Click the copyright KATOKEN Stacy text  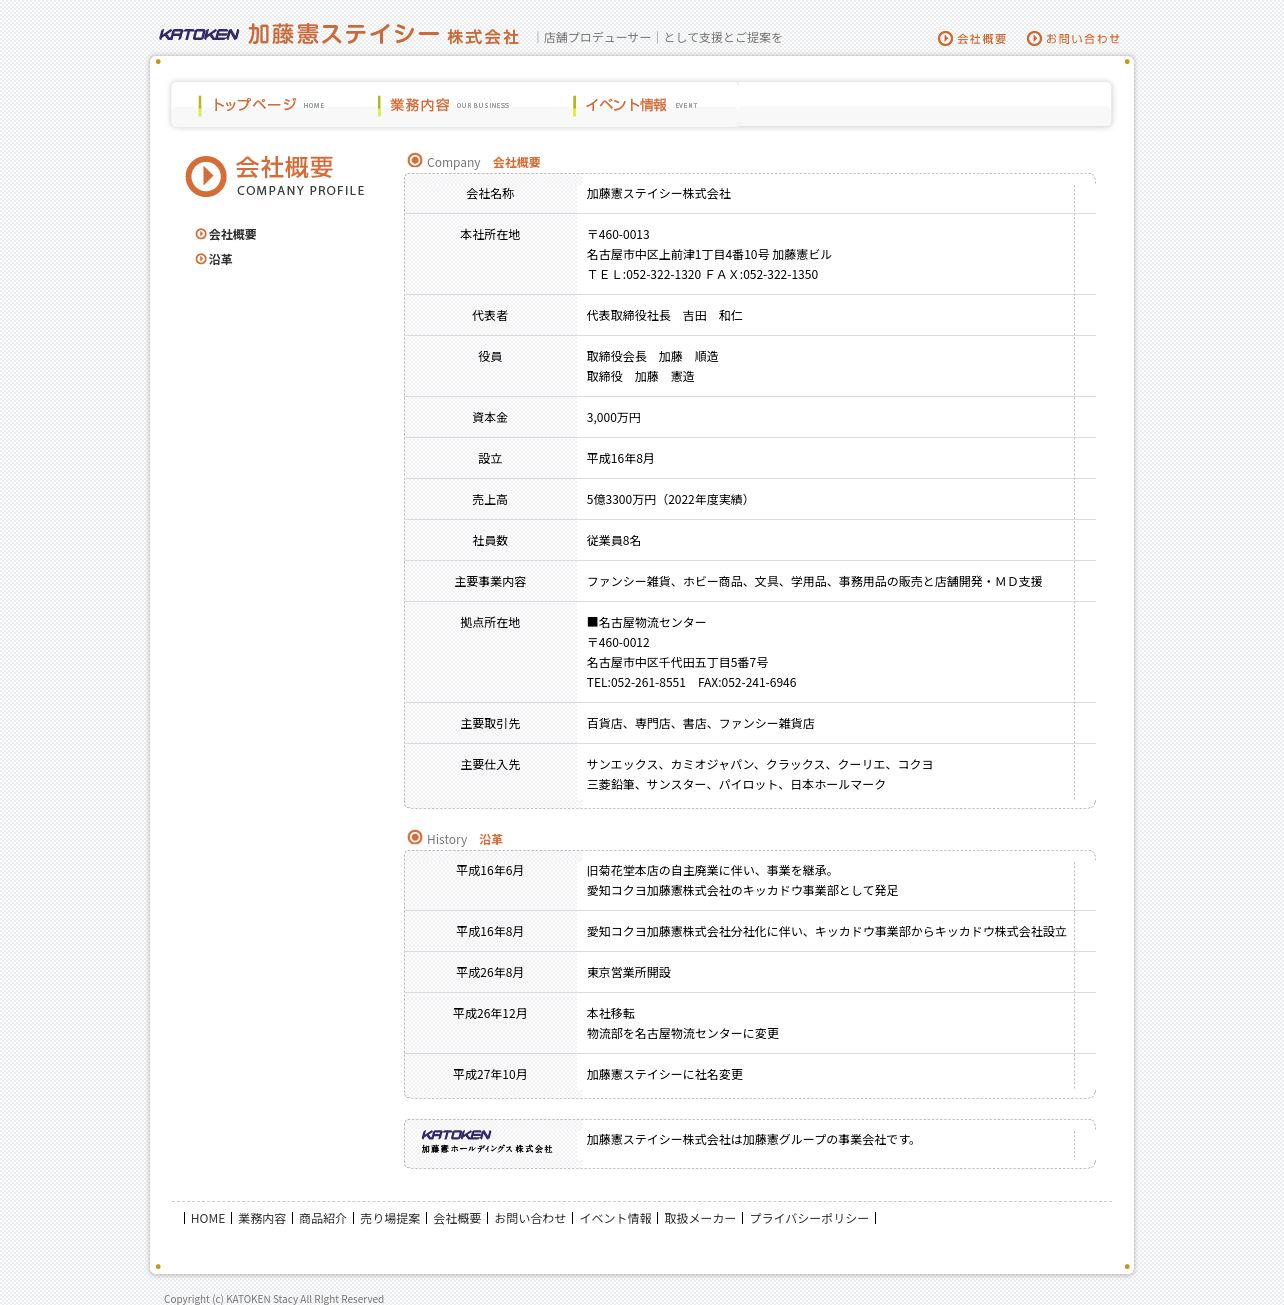coord(274,1299)
